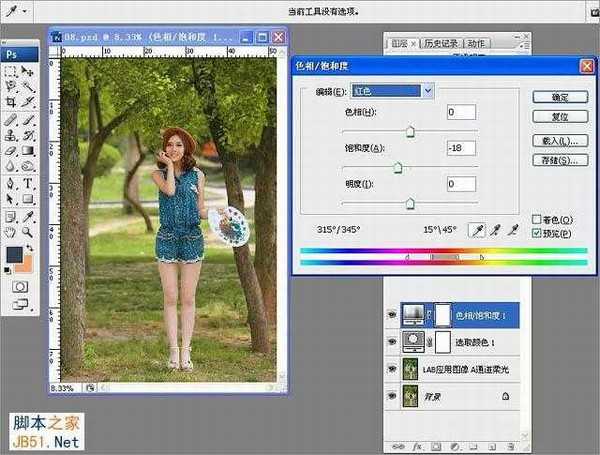Select the Type (T) tool
This screenshot has height=455, width=600.
(x=28, y=184)
